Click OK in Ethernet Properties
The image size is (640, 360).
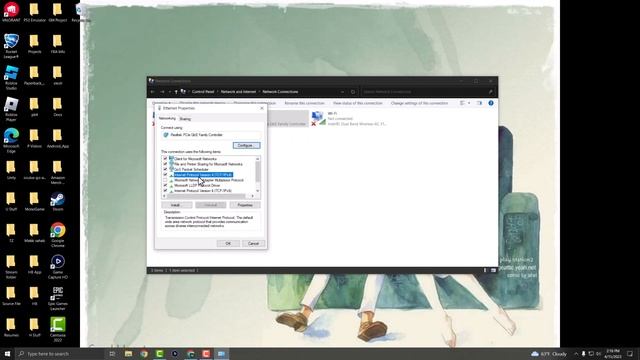228,243
